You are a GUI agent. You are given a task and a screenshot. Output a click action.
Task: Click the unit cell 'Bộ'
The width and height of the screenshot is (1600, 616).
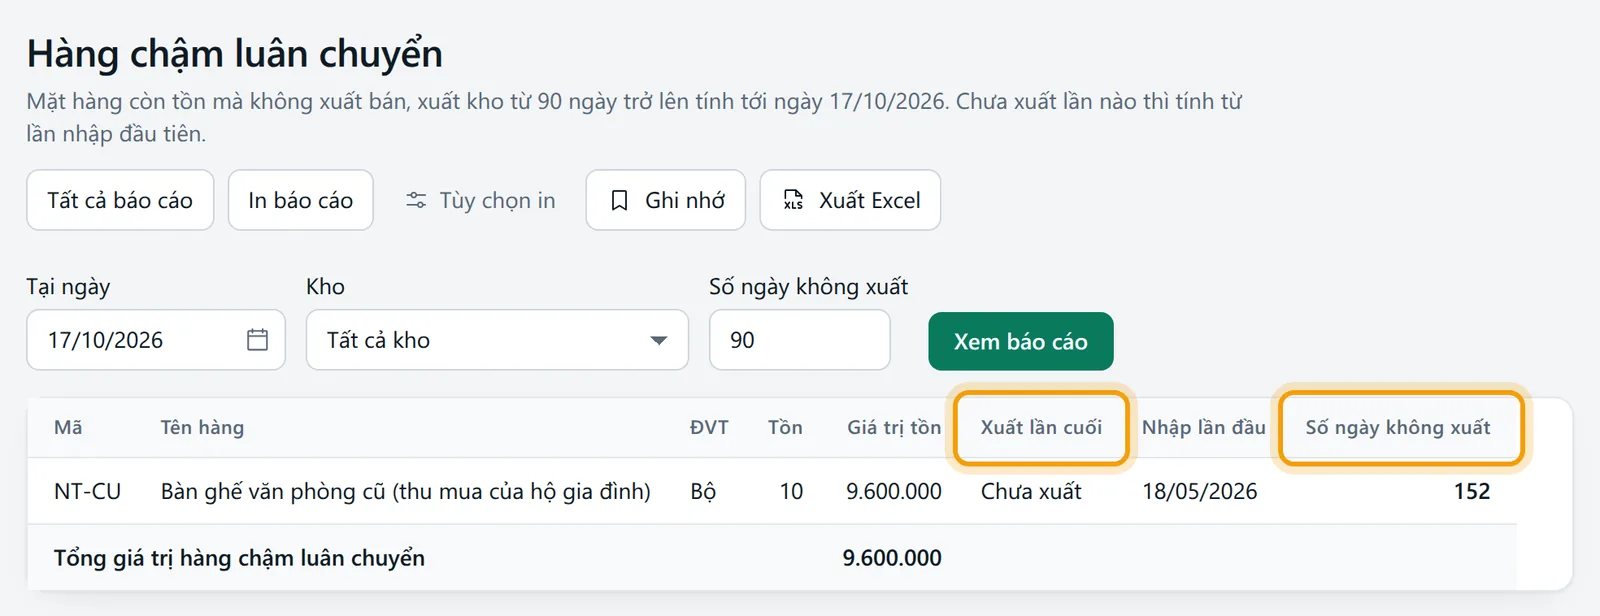pos(703,491)
